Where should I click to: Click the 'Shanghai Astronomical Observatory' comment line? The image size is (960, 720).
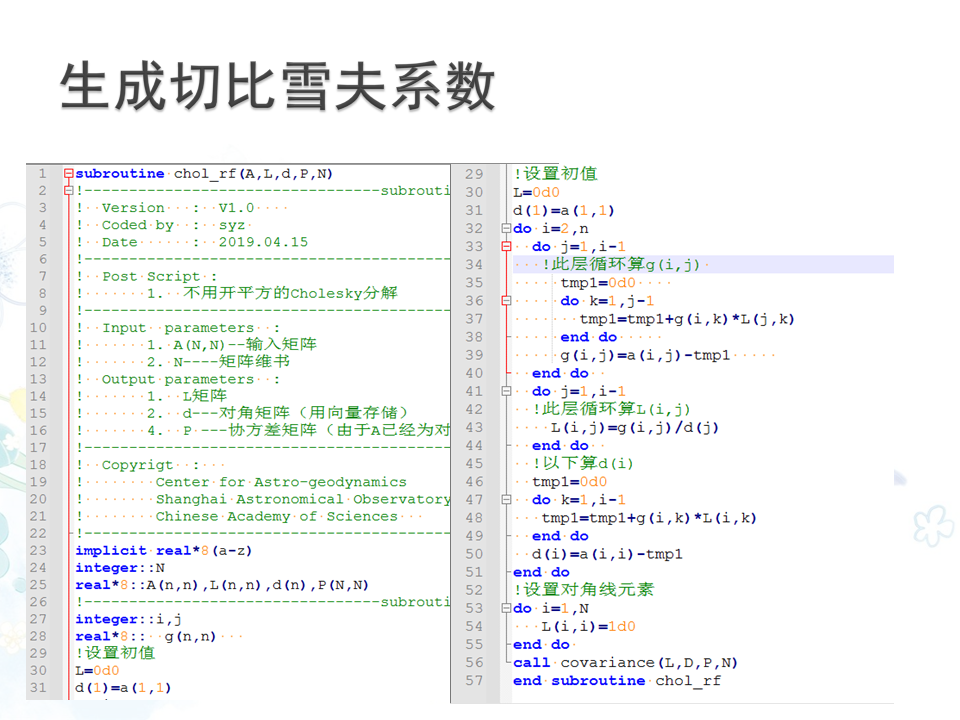coord(302,499)
